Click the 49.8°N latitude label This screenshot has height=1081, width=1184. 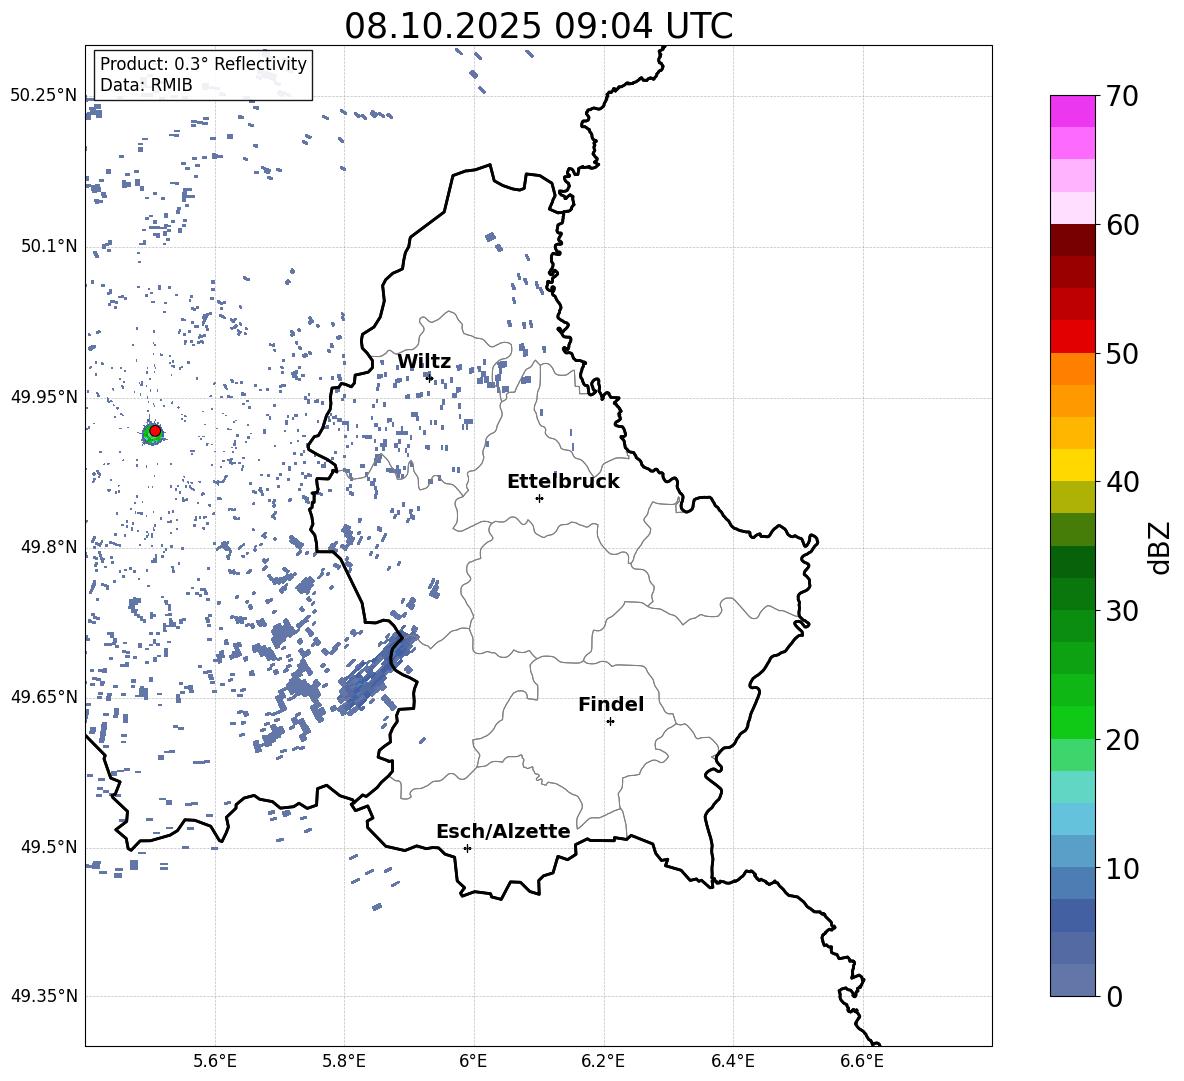tap(49, 547)
